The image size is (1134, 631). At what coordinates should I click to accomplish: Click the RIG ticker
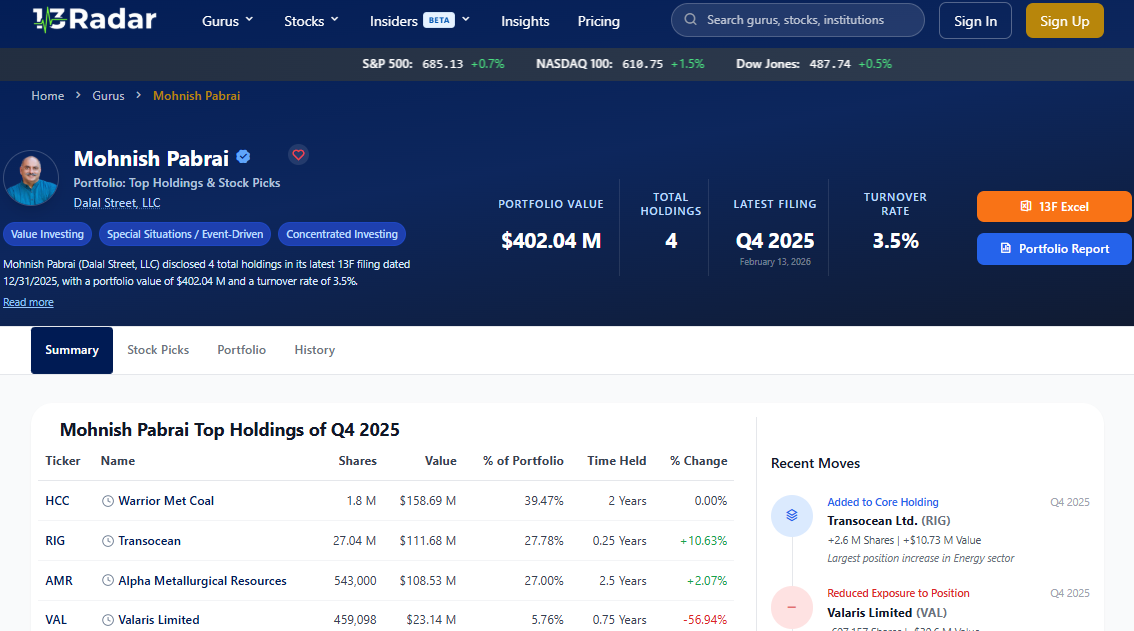[x=55, y=541]
